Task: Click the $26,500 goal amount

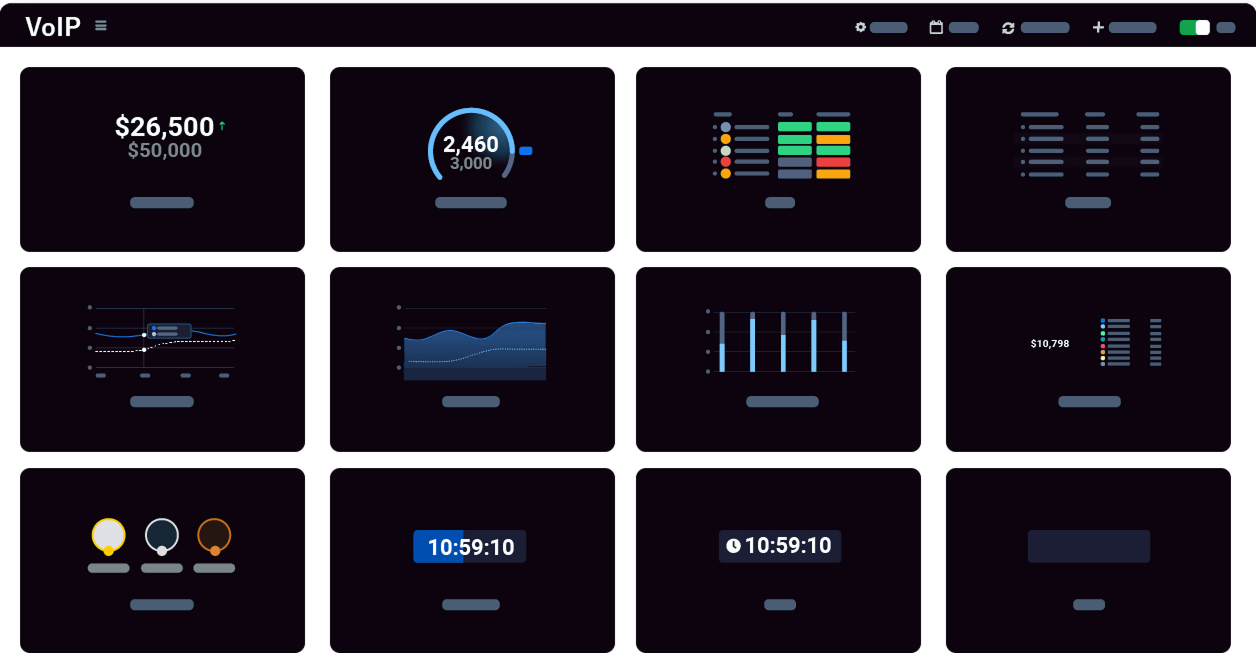Action: pos(163,127)
